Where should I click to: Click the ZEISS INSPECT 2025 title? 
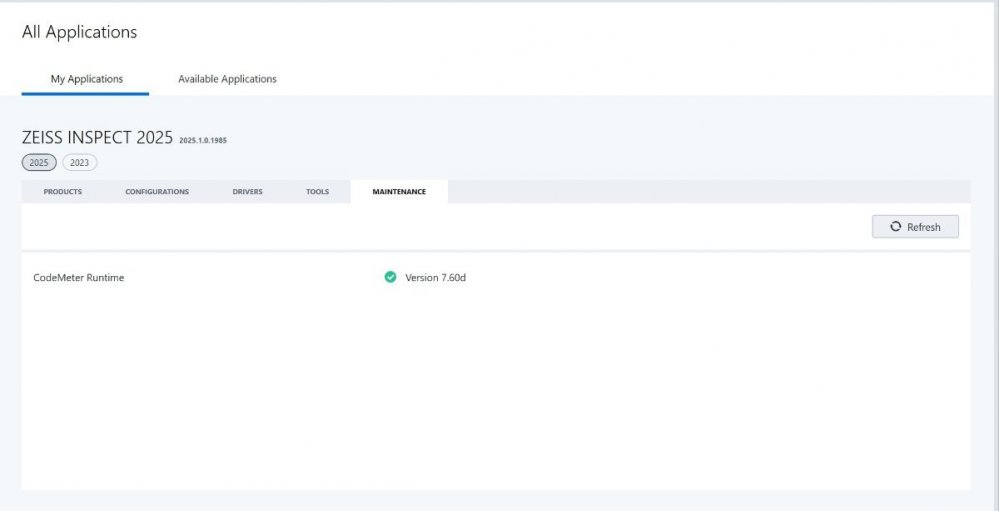pos(97,138)
